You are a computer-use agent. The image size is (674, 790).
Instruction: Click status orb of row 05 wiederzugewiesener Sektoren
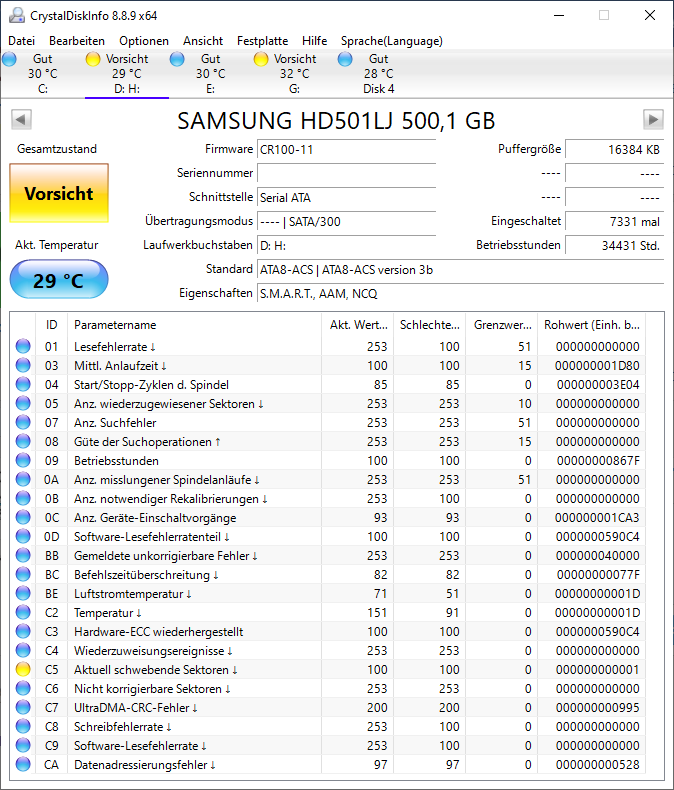23,403
